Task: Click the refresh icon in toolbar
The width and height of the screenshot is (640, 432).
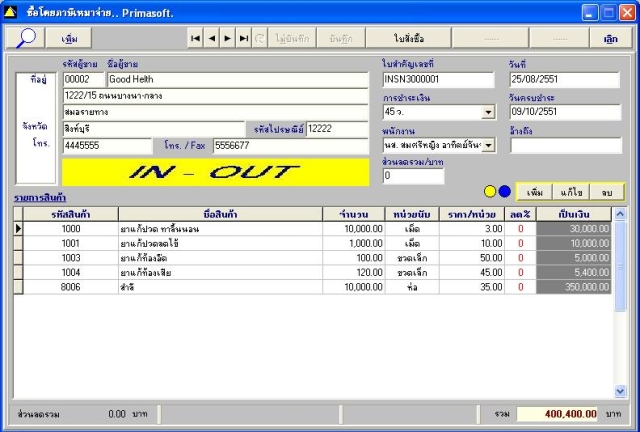Action: click(x=260, y=38)
